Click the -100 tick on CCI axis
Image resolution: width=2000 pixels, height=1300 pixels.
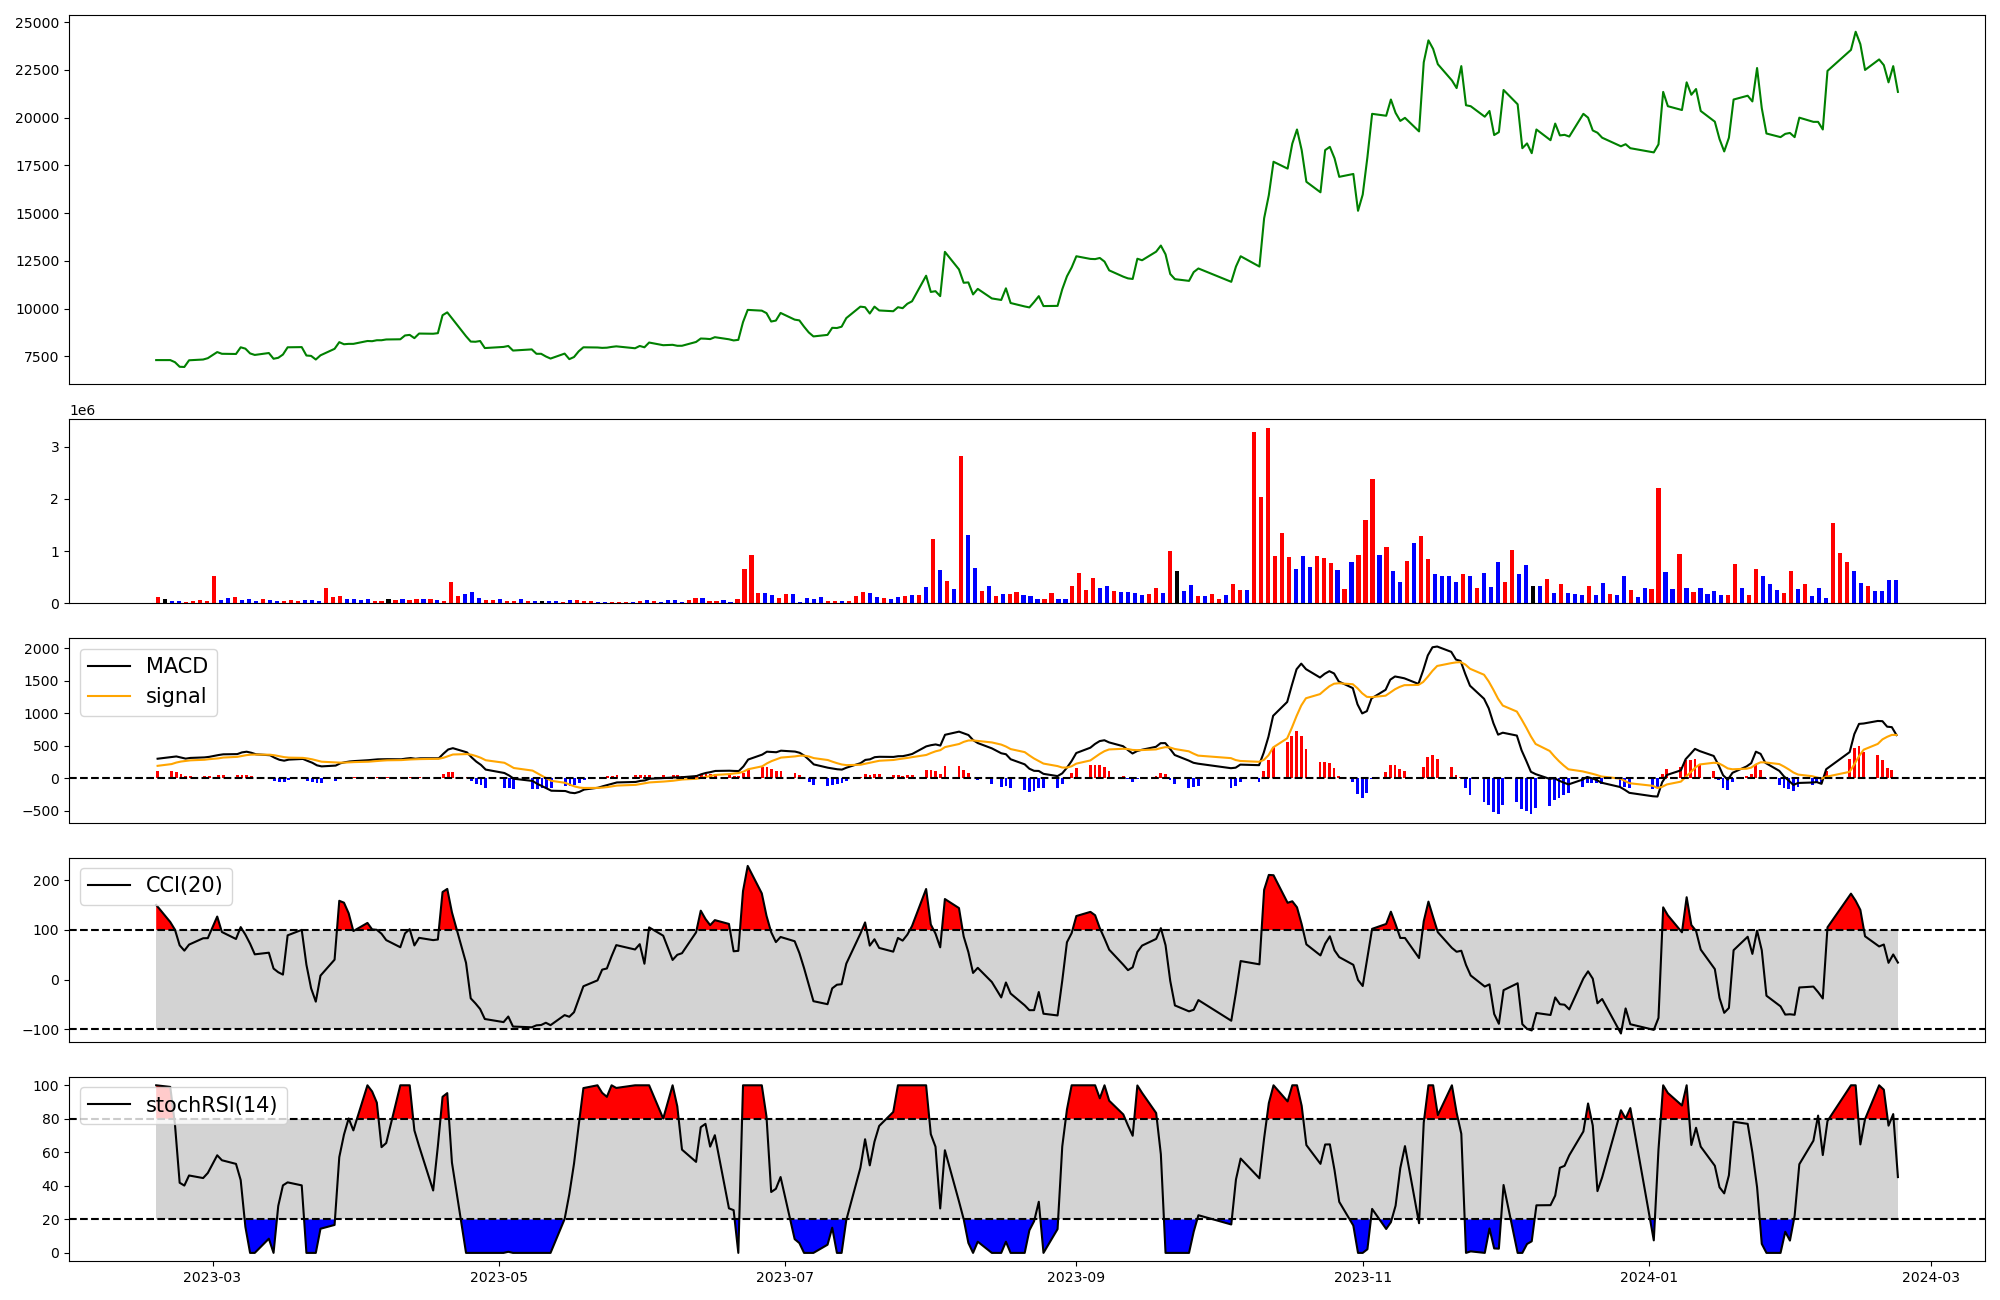point(40,1029)
